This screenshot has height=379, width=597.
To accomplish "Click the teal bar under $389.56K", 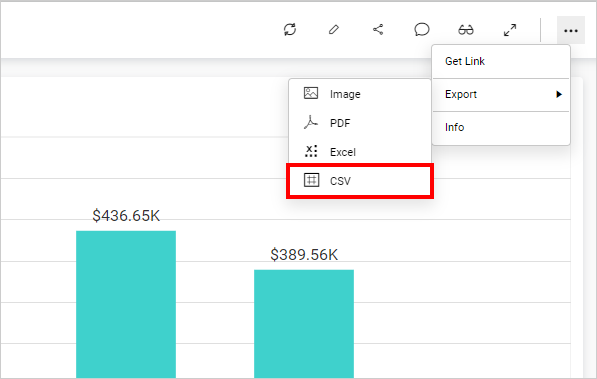I will pyautogui.click(x=304, y=324).
